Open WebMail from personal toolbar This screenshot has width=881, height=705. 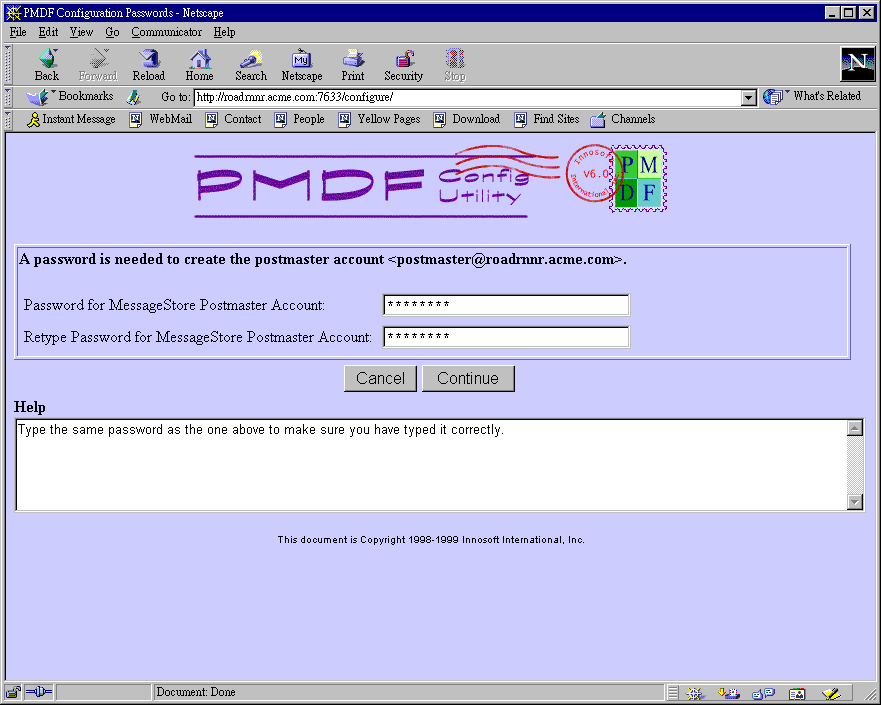point(160,119)
